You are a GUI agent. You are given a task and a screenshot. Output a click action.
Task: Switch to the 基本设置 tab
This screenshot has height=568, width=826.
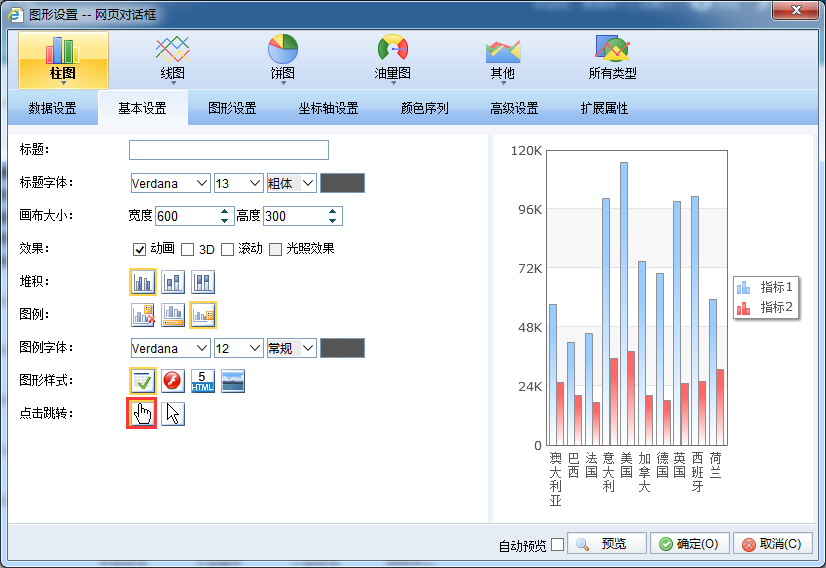point(142,108)
